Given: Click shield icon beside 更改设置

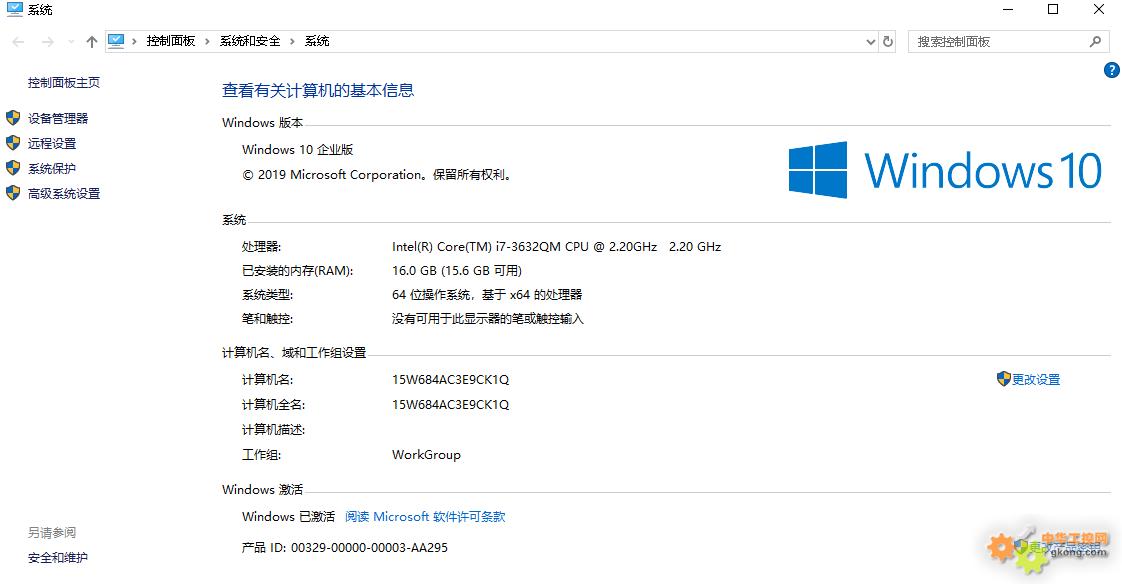Looking at the screenshot, I should click(x=1003, y=379).
